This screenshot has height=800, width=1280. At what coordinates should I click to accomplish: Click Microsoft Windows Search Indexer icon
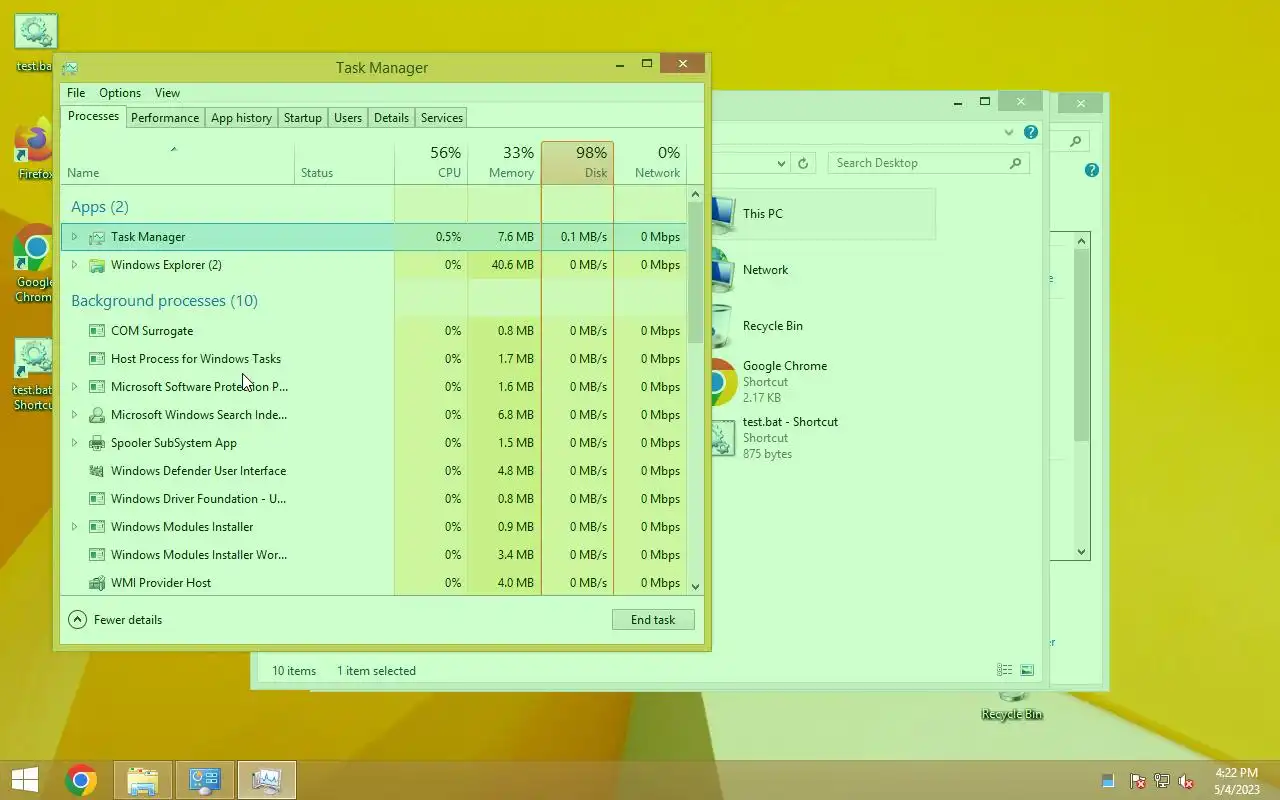click(97, 415)
